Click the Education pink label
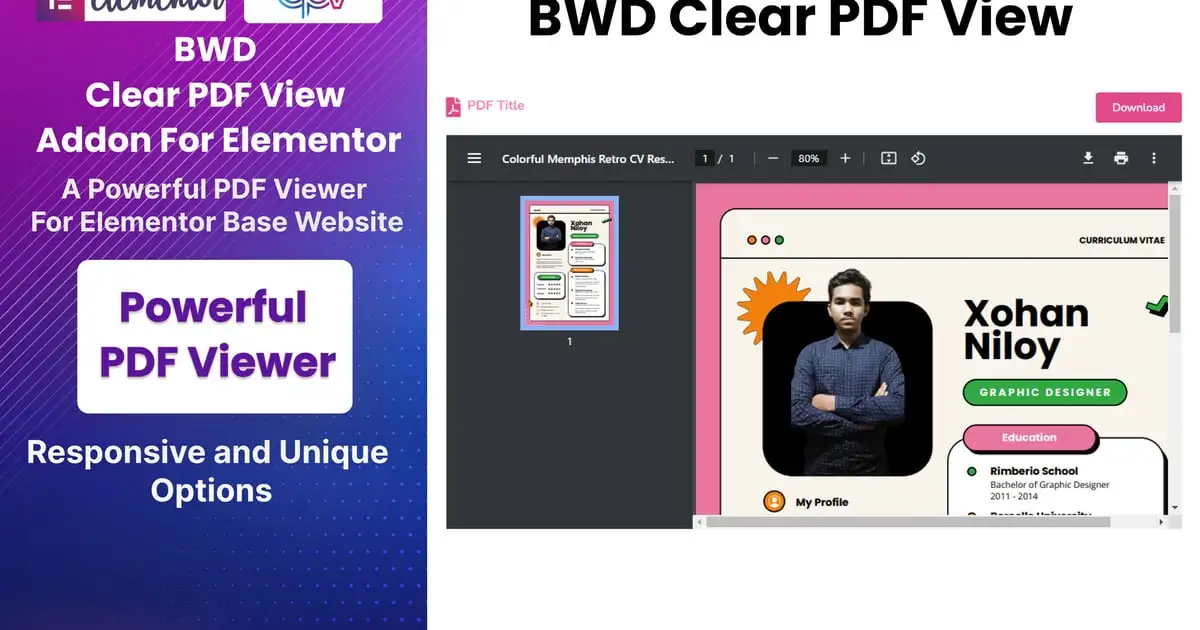 click(x=1029, y=438)
